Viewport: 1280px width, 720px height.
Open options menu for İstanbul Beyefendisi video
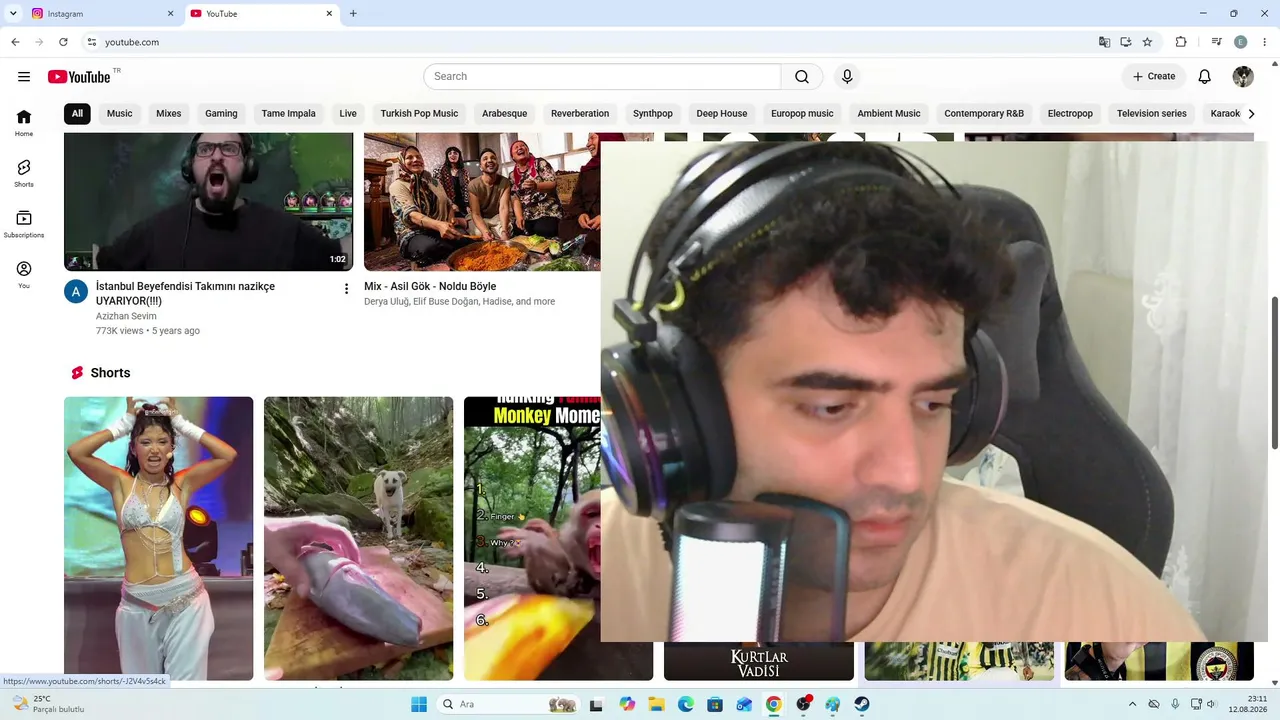347,289
